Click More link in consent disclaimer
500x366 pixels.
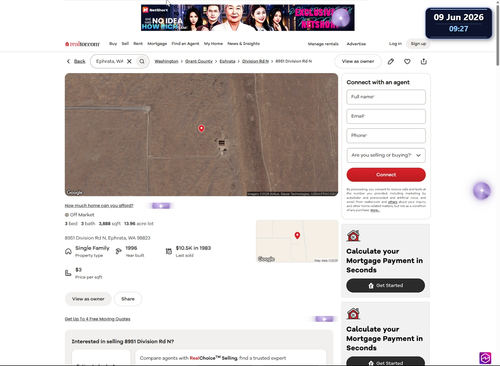tap(375, 210)
